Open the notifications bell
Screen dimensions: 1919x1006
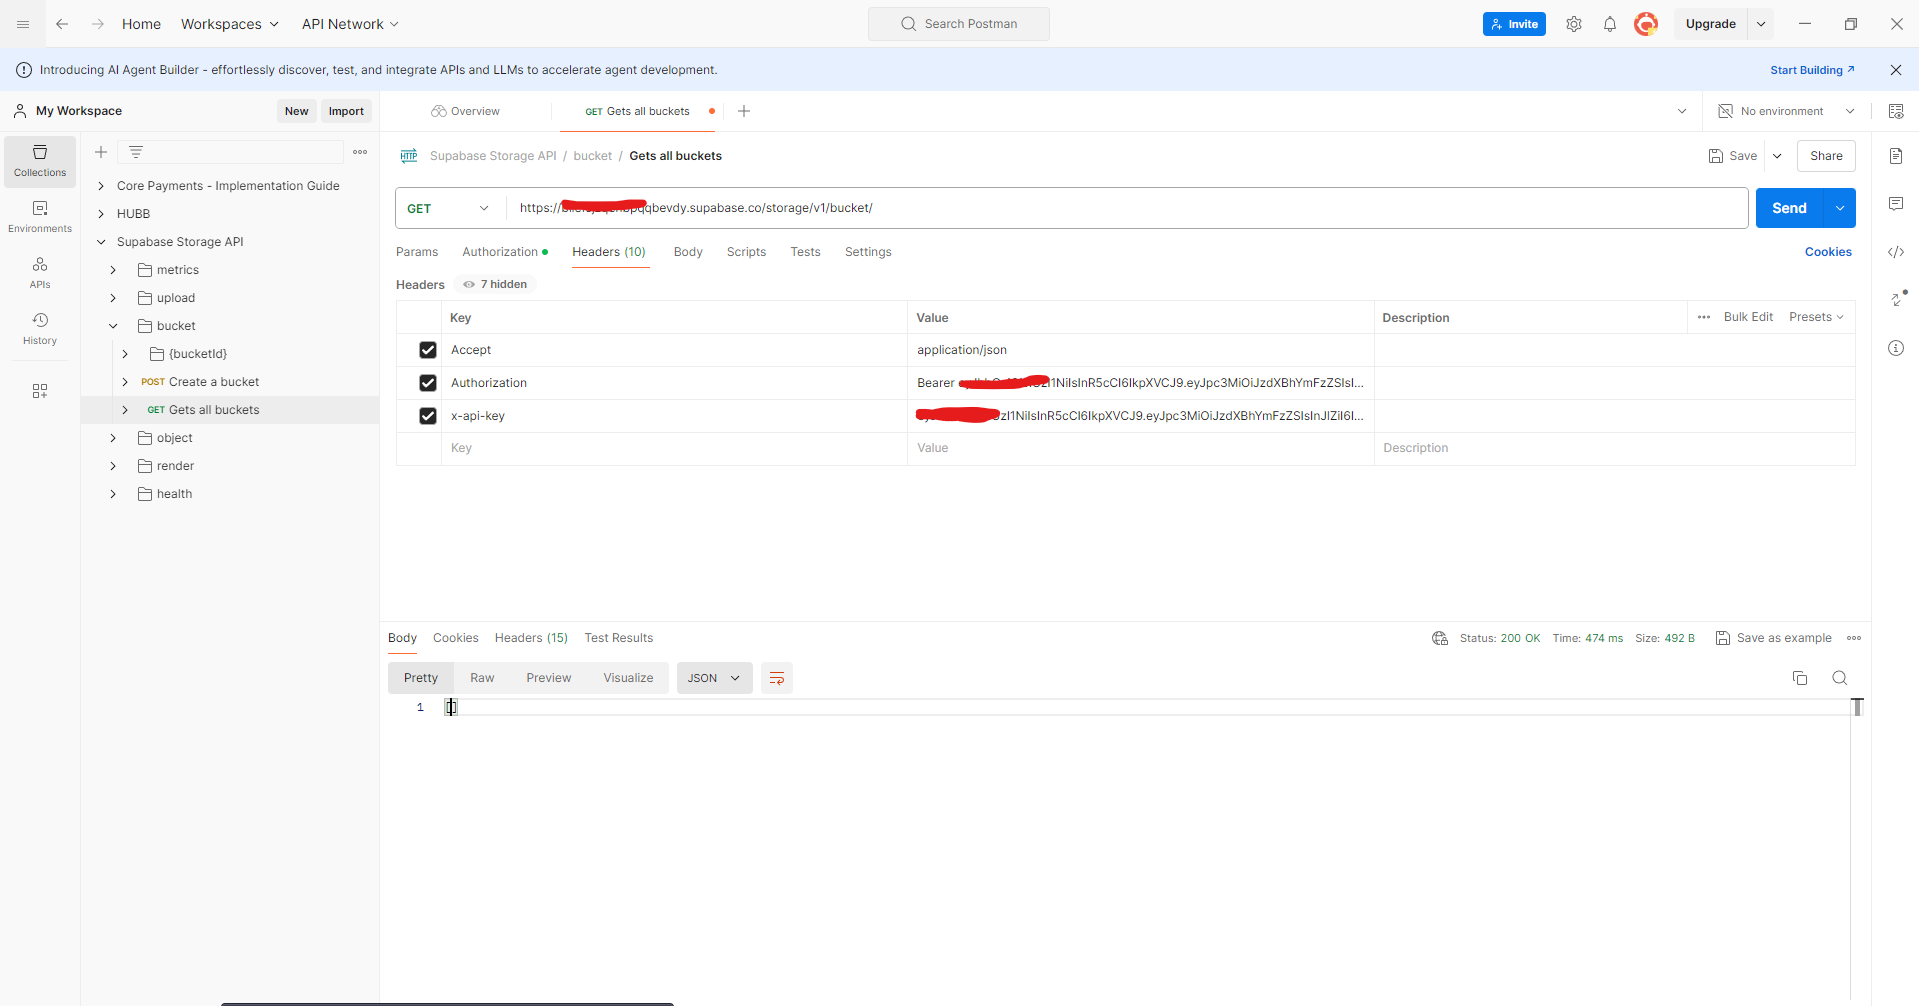[1610, 24]
